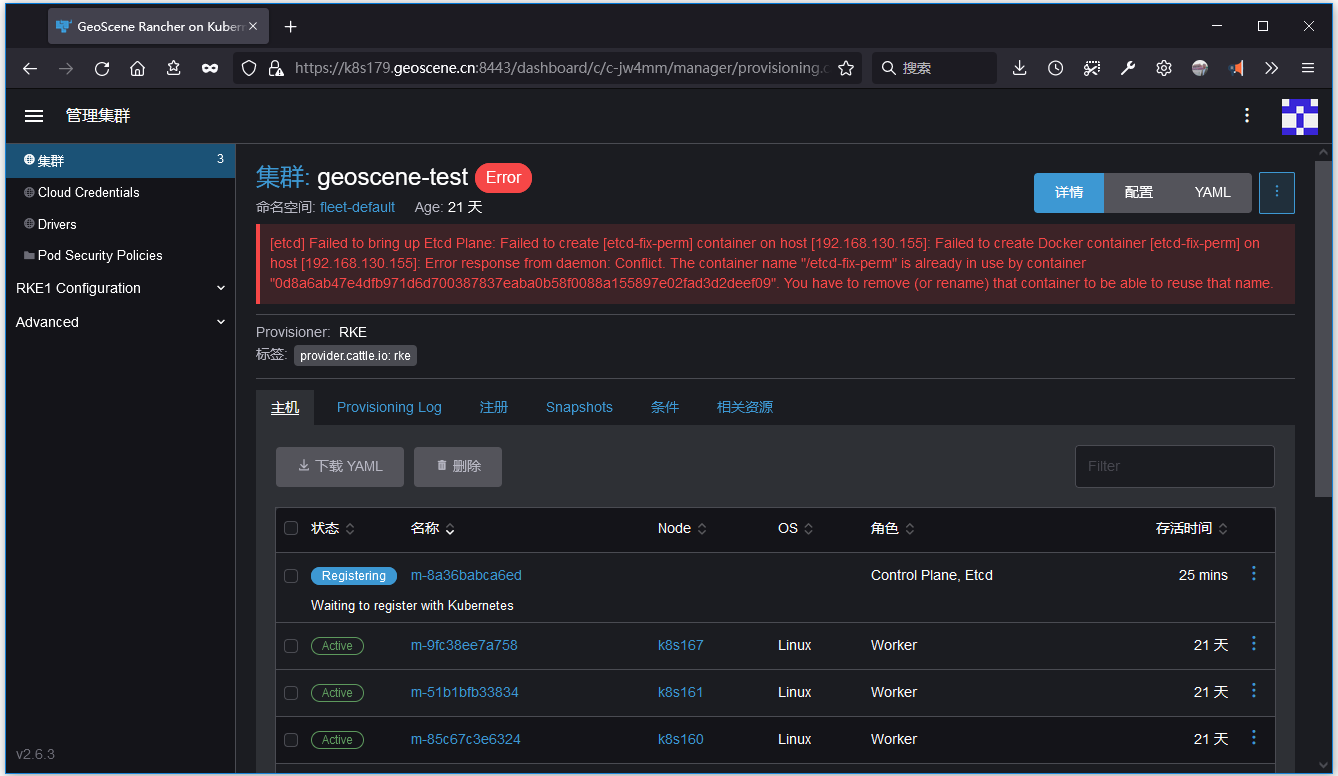Switch to the 配置 view
1338x776 pixels.
(x=1139, y=192)
